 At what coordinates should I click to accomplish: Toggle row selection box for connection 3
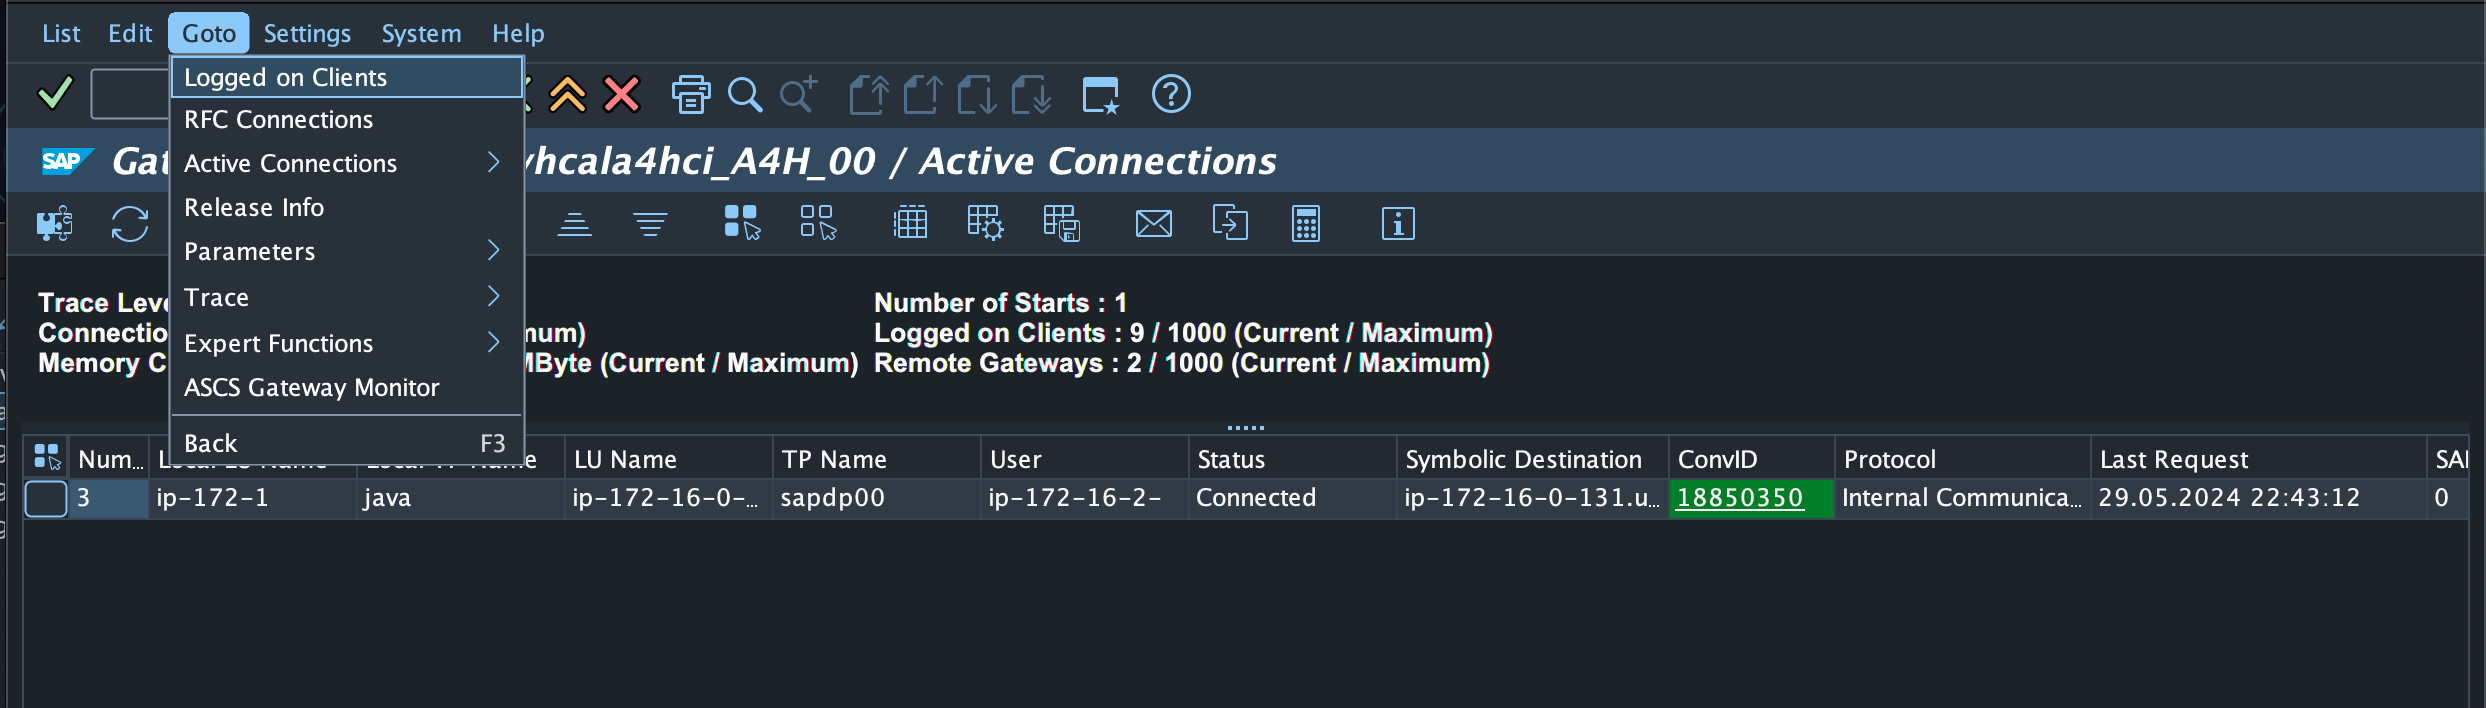pos(46,498)
